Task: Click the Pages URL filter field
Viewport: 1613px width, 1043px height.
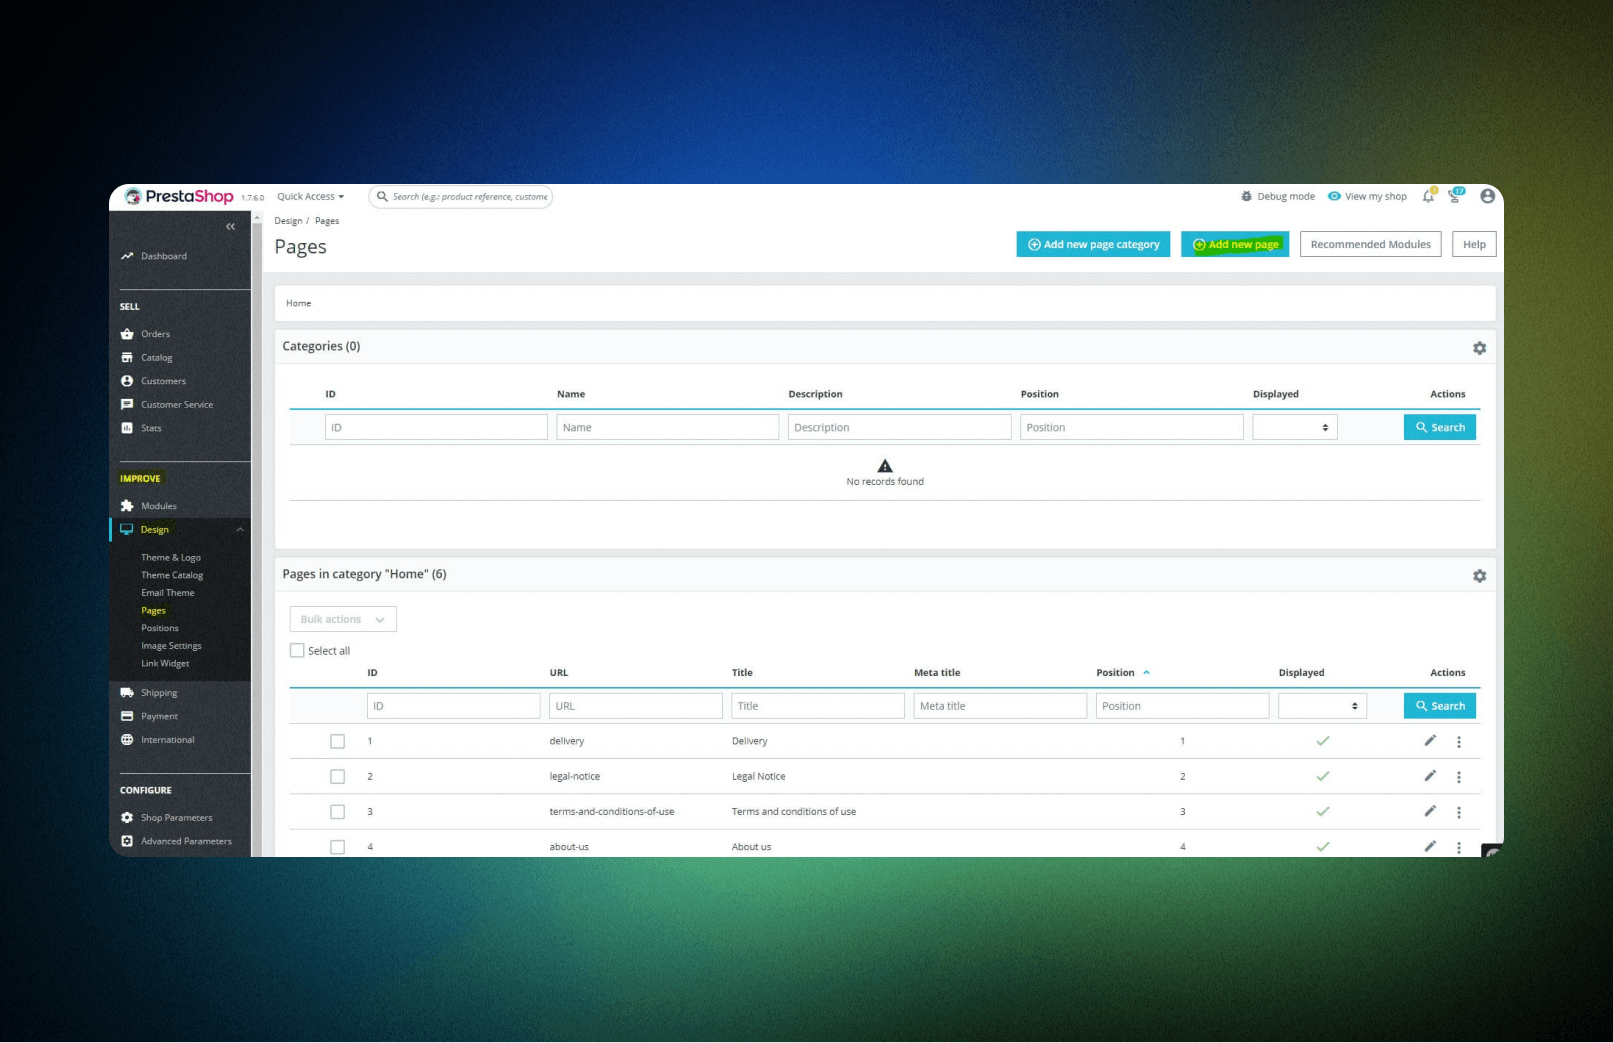Action: 636,706
